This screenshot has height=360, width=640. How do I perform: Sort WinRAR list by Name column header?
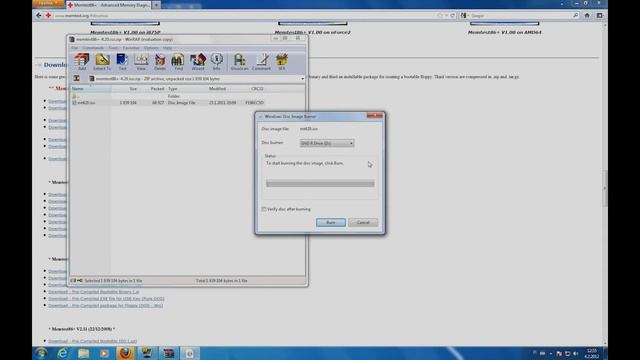(x=91, y=89)
